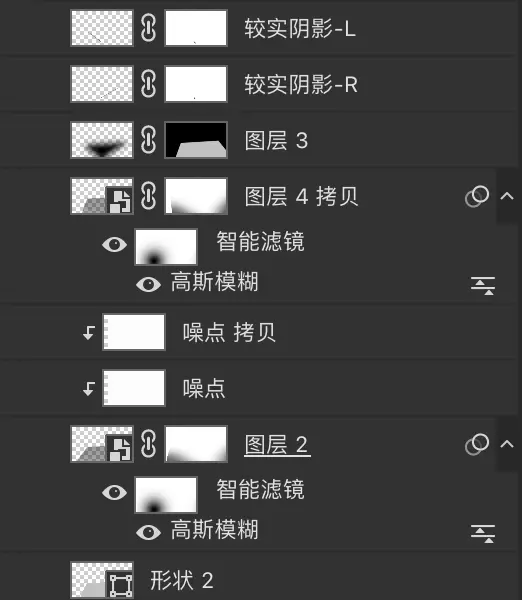Click mask link icon on 图层 2
Screen dimensions: 522x600
click(148, 444)
